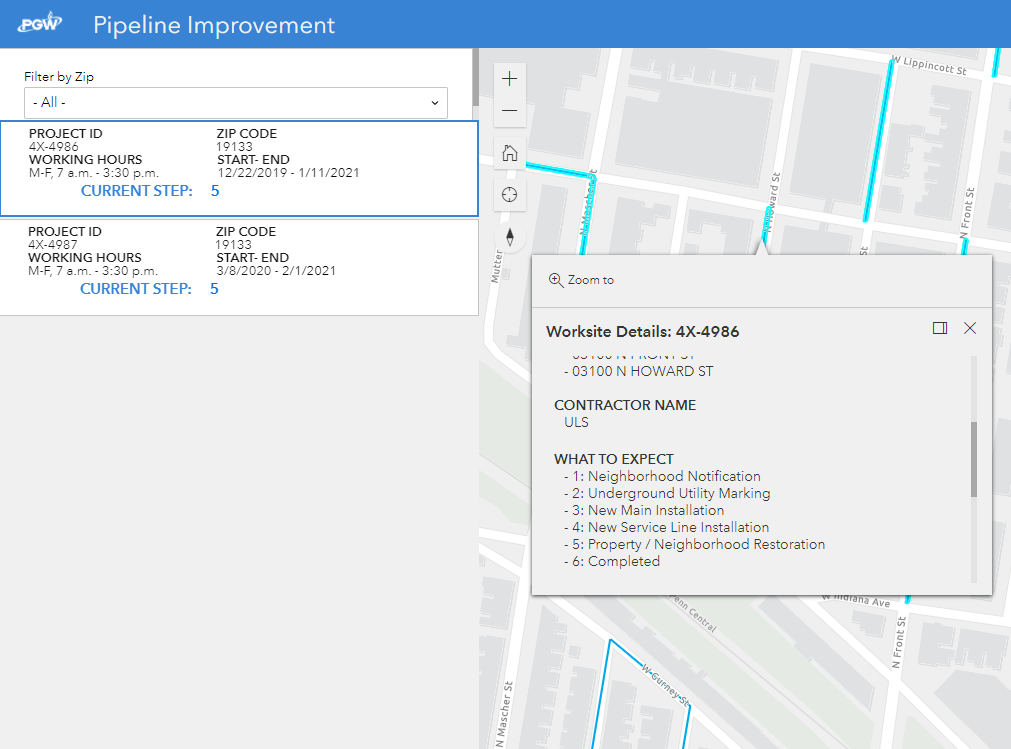This screenshot has height=749, width=1011.
Task: Close the Worksite Details popup
Action: click(x=969, y=328)
